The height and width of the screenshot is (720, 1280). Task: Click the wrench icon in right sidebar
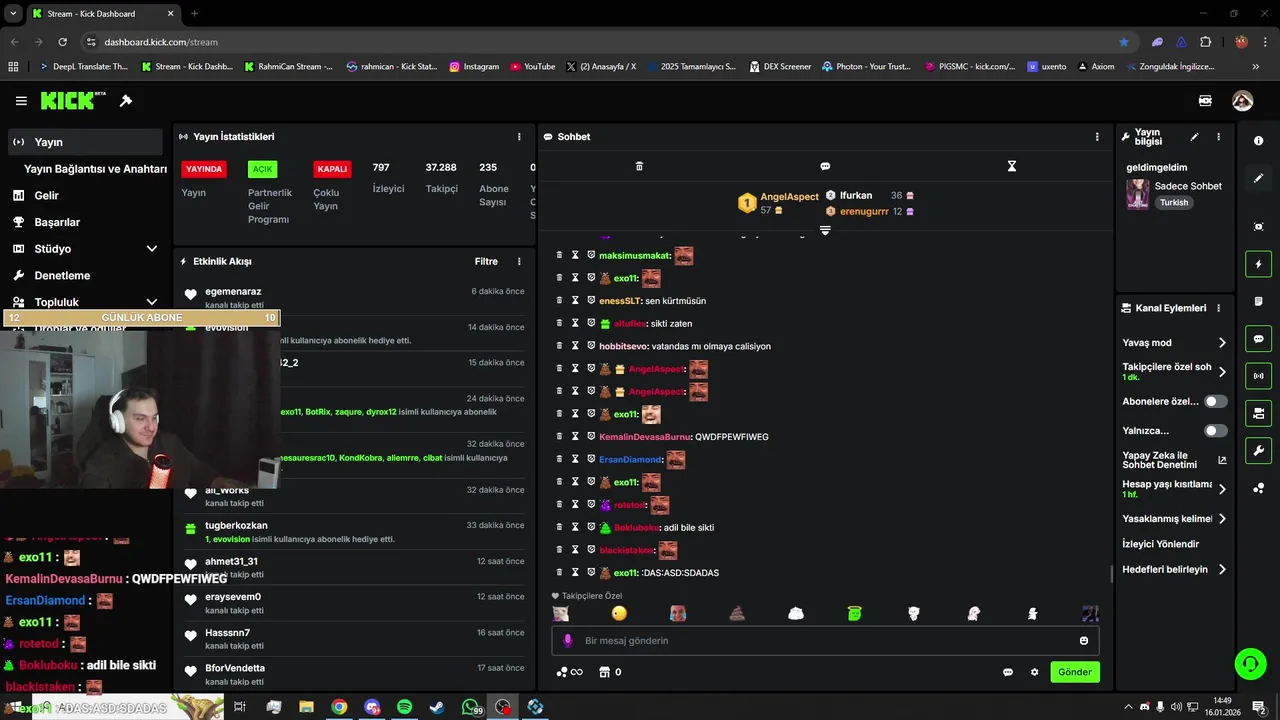1258,451
